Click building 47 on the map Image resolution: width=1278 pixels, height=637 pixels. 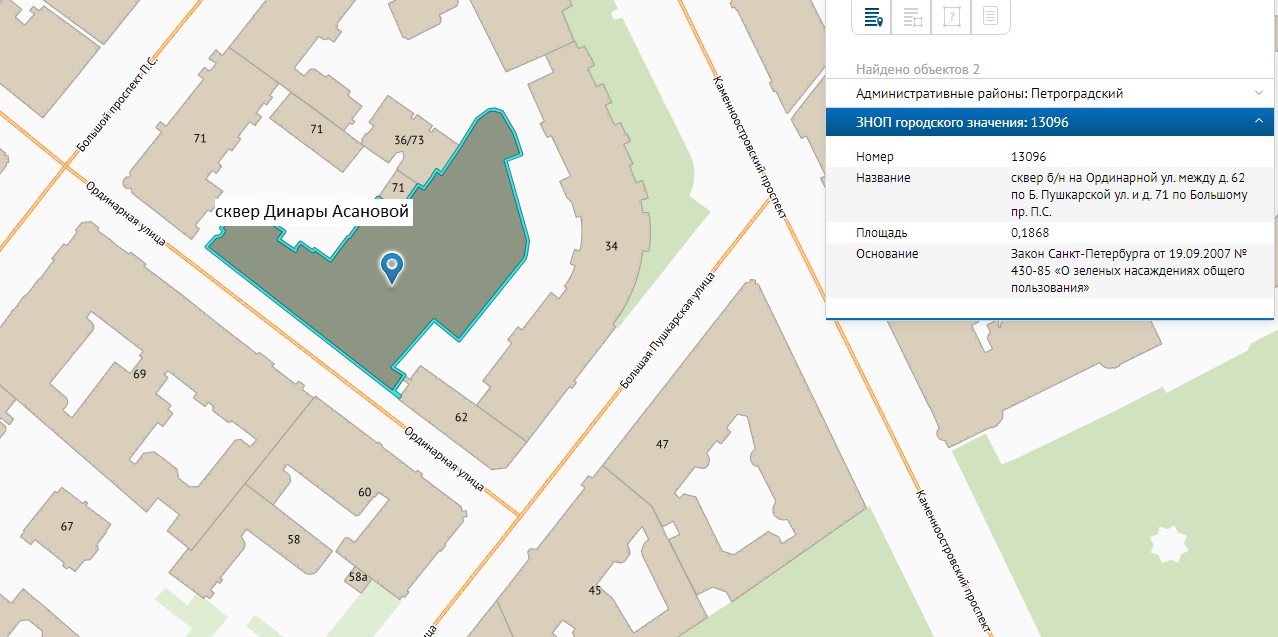tap(662, 444)
